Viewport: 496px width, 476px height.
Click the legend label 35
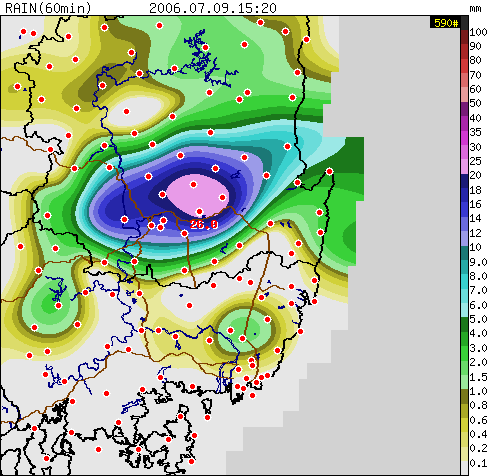[475, 132]
